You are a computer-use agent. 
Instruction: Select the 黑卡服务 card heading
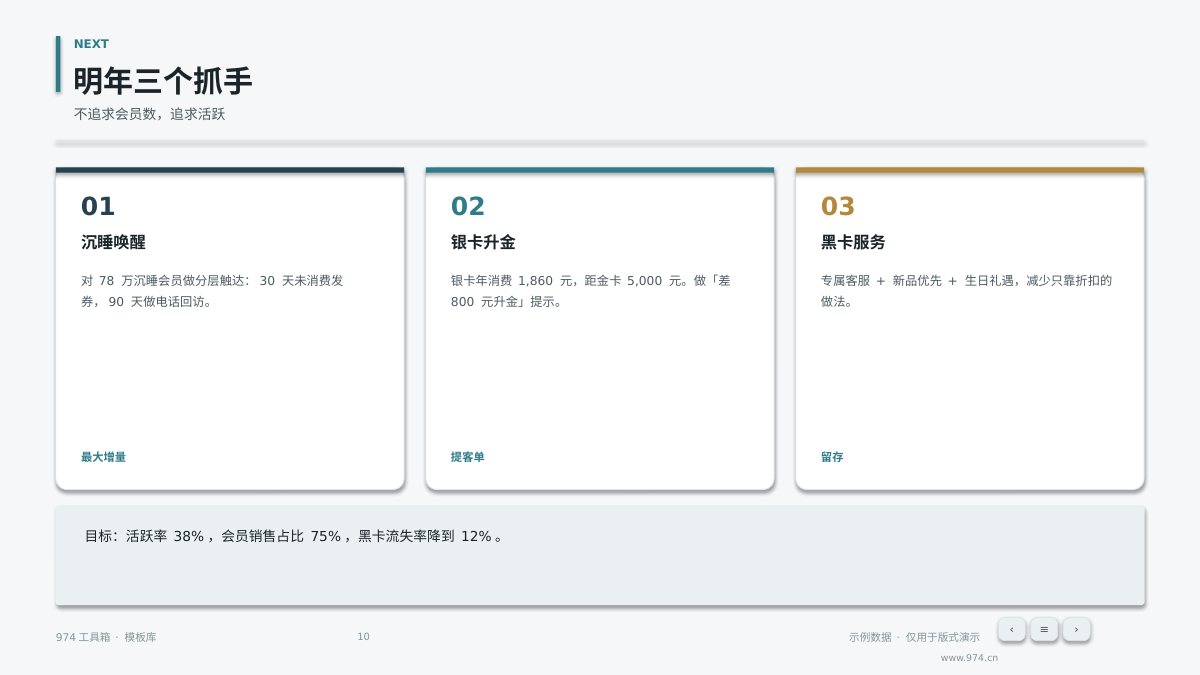tap(853, 242)
